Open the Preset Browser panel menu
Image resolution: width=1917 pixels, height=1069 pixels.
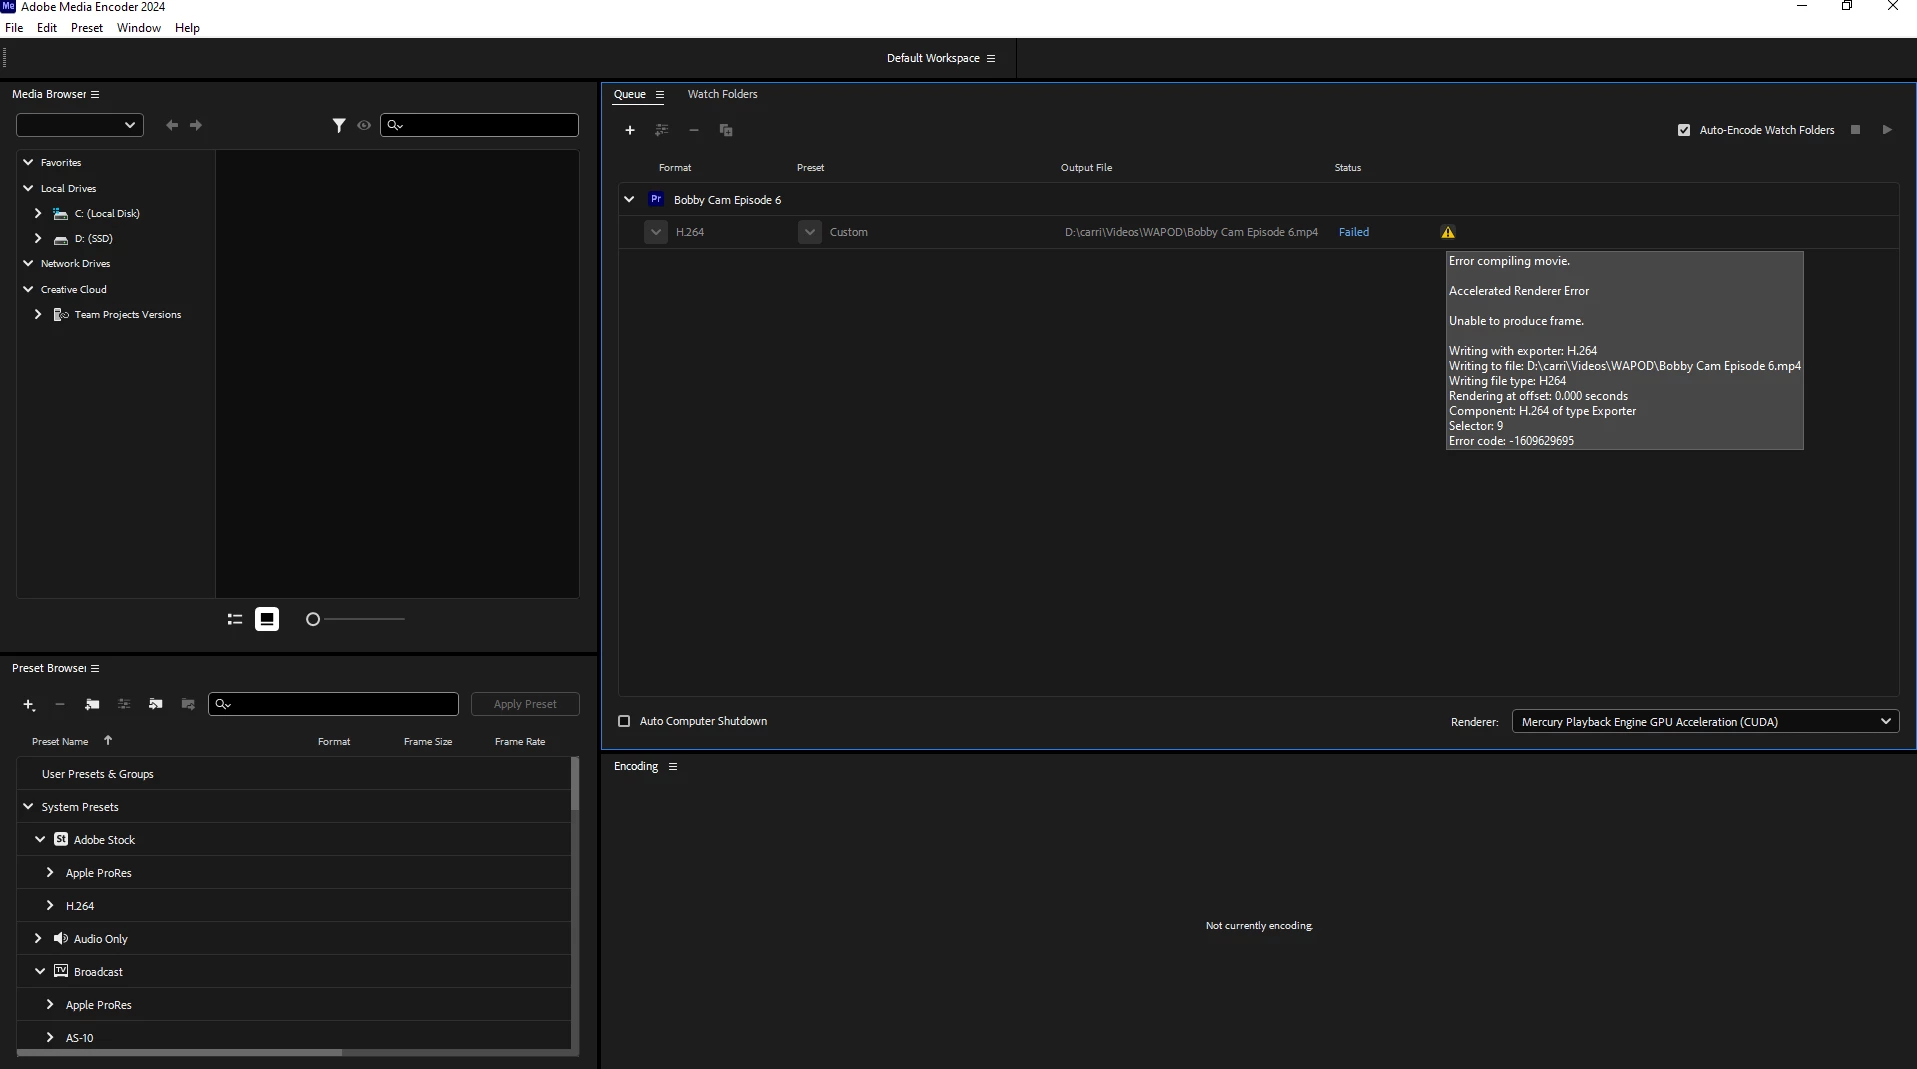(x=95, y=668)
